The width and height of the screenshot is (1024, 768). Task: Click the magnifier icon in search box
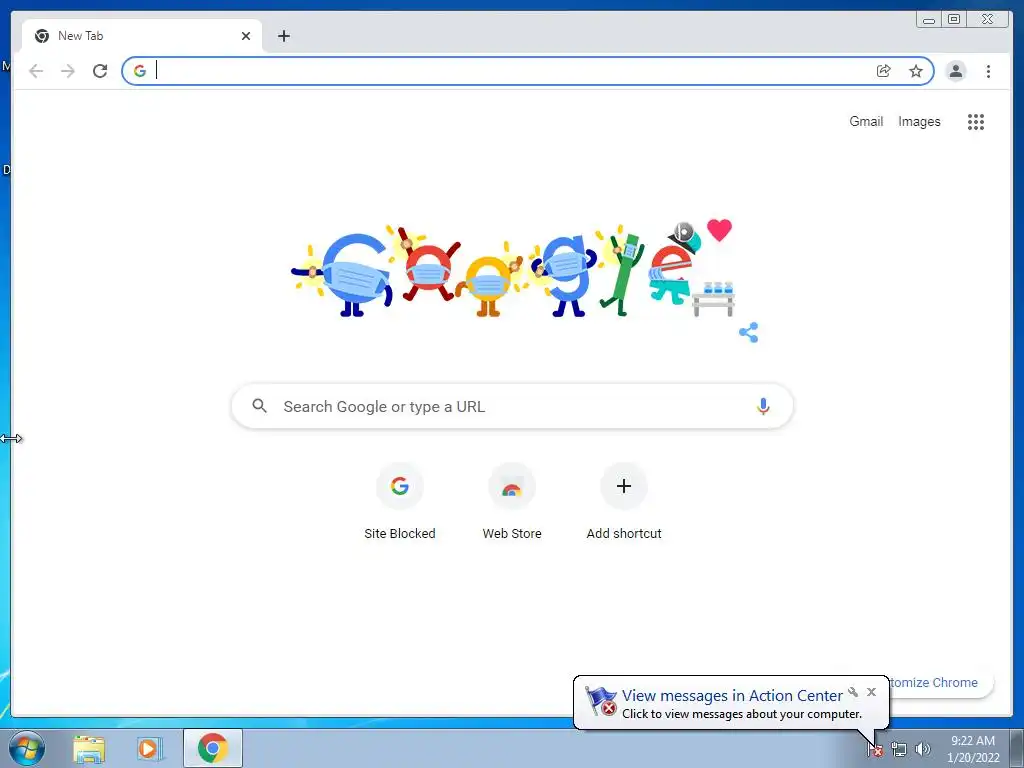[259, 406]
